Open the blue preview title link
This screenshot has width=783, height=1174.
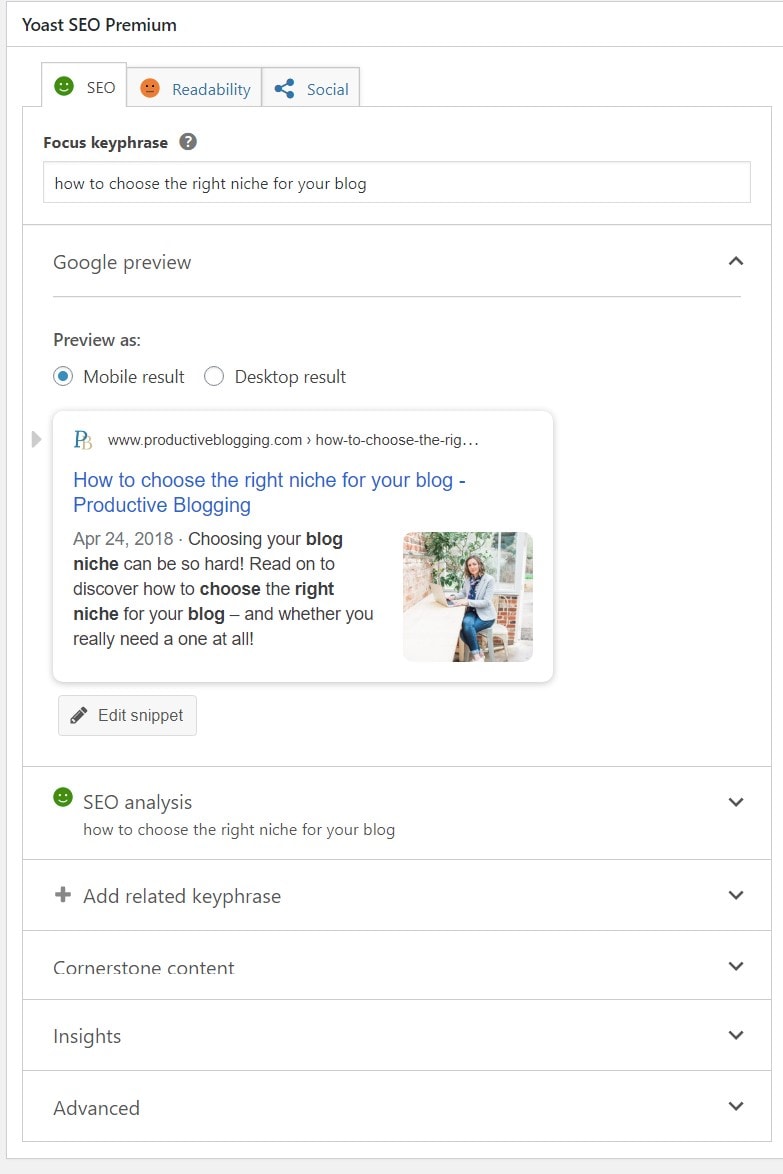269,492
